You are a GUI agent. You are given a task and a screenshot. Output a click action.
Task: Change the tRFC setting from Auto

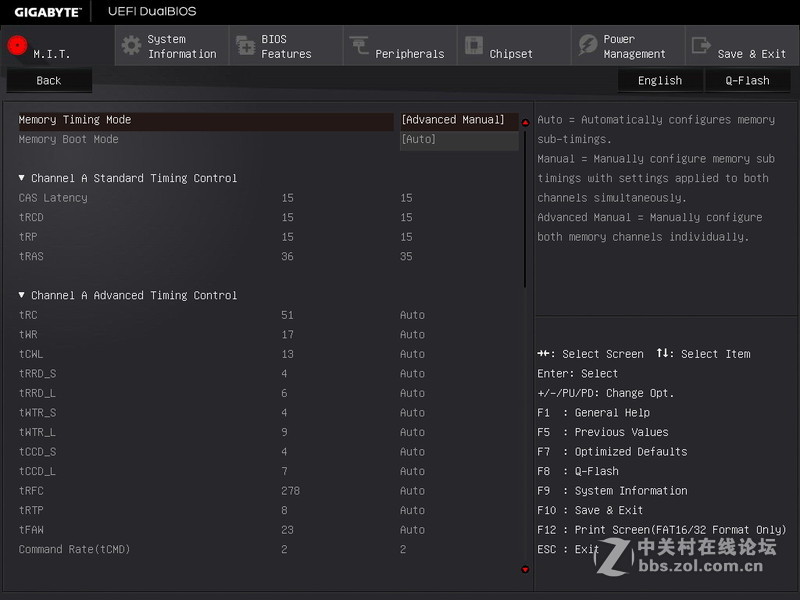[x=412, y=490]
